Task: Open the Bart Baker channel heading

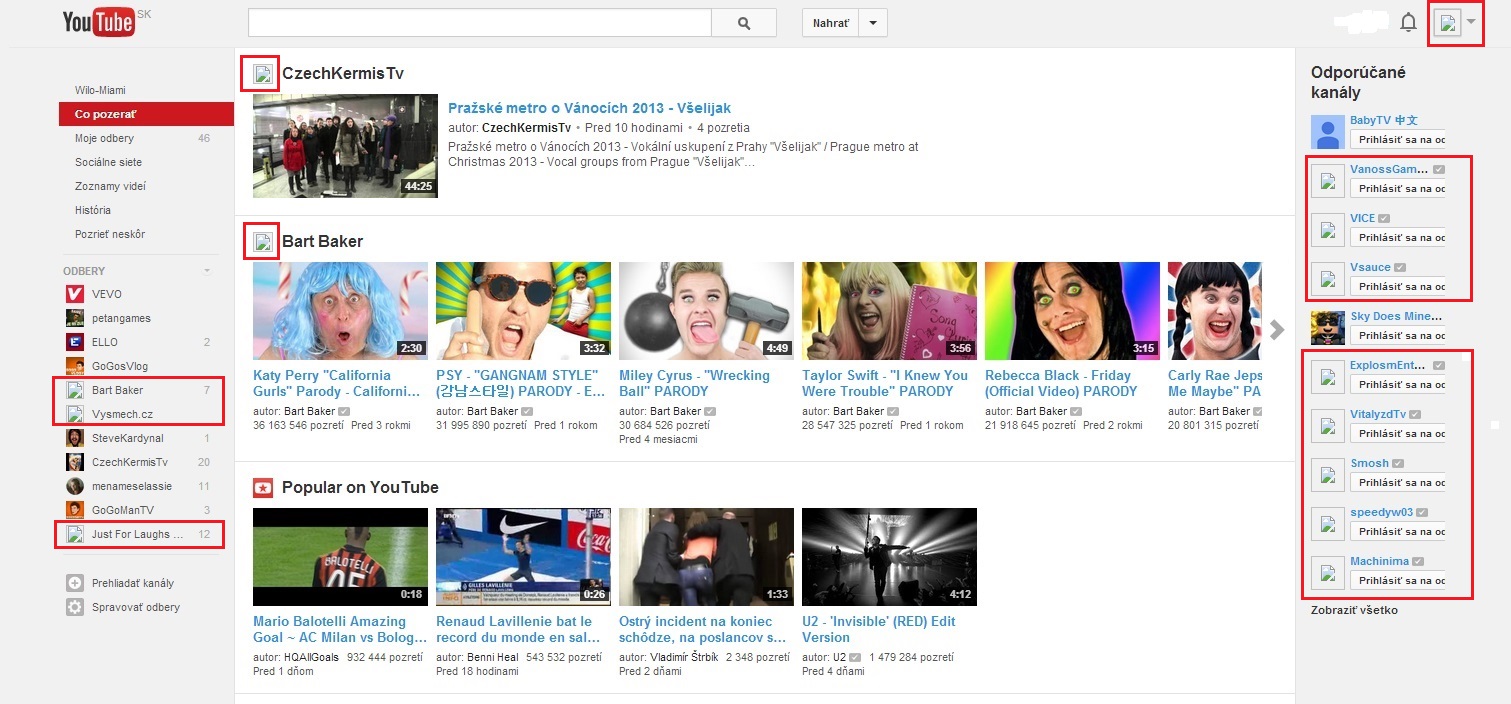Action: [x=322, y=241]
